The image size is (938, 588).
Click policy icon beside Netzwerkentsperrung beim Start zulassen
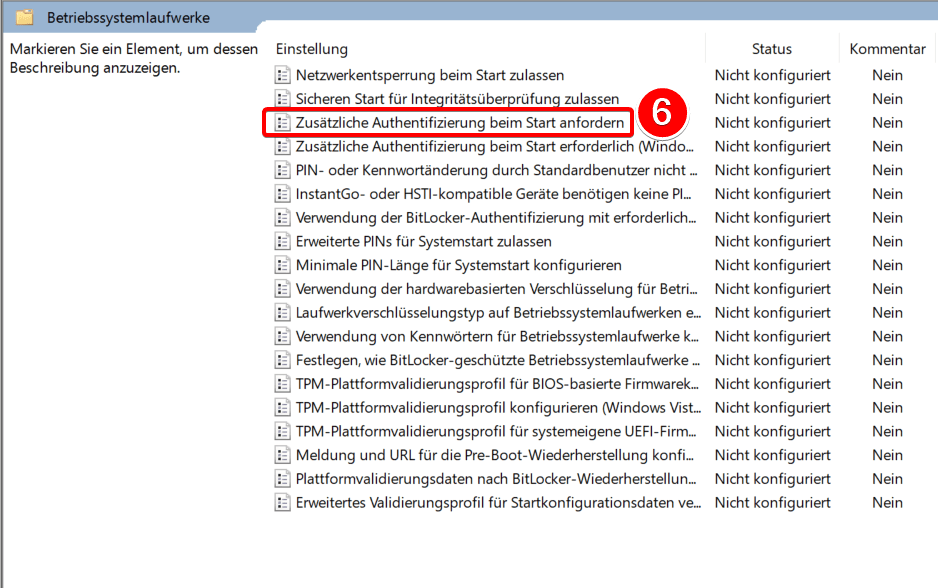pyautogui.click(x=282, y=75)
